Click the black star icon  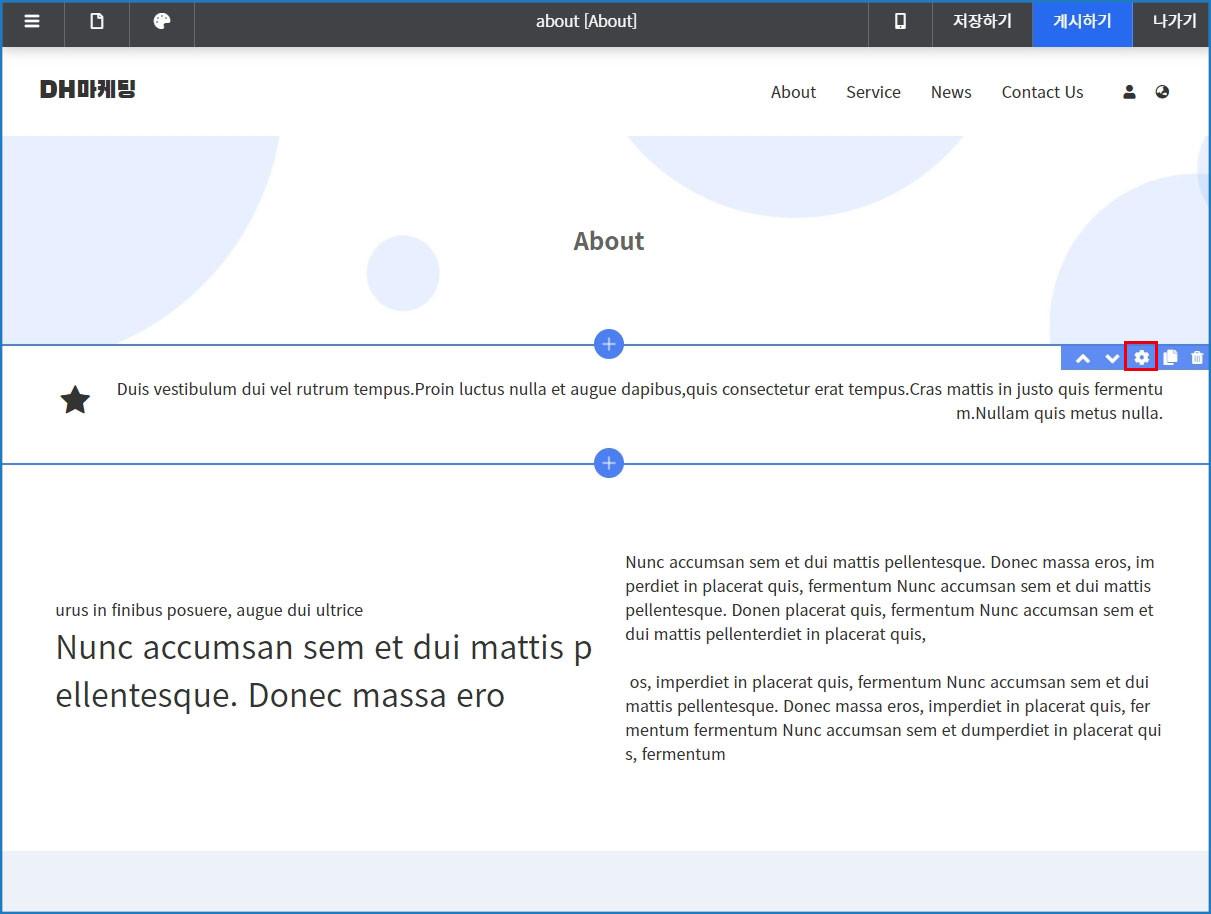click(x=75, y=401)
